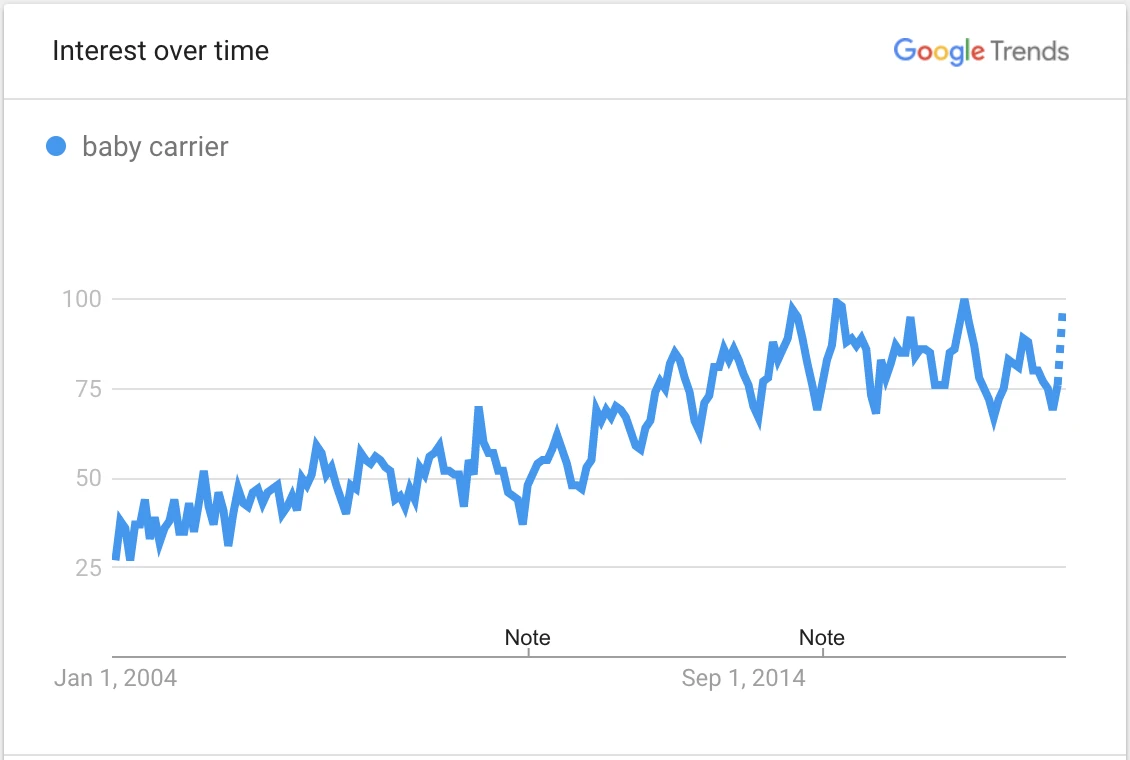Click the trend line peak above the rightmost Note

836,302
